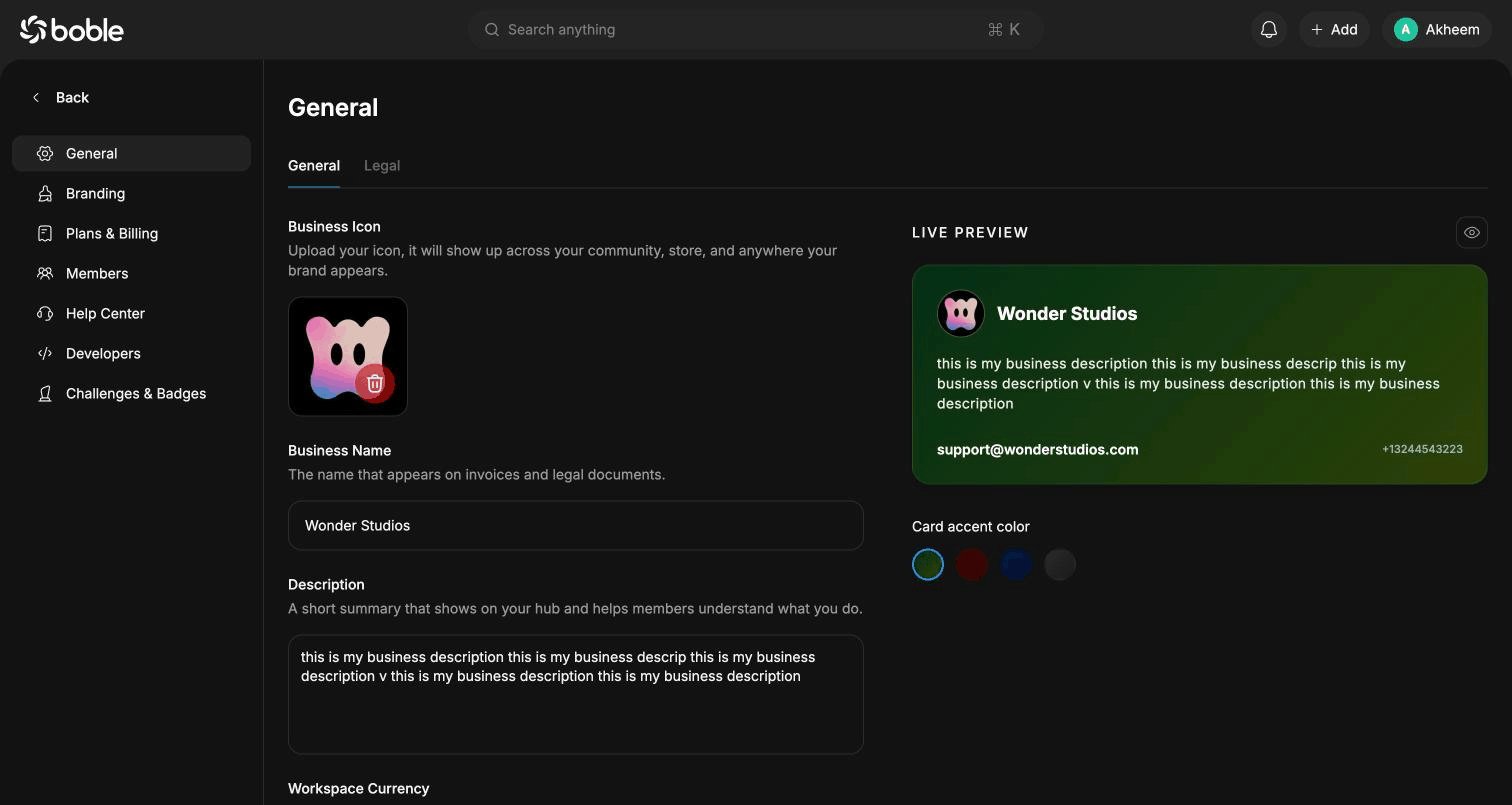Image resolution: width=1512 pixels, height=805 pixels.
Task: Click the back arrow chevron
Action: [36, 97]
